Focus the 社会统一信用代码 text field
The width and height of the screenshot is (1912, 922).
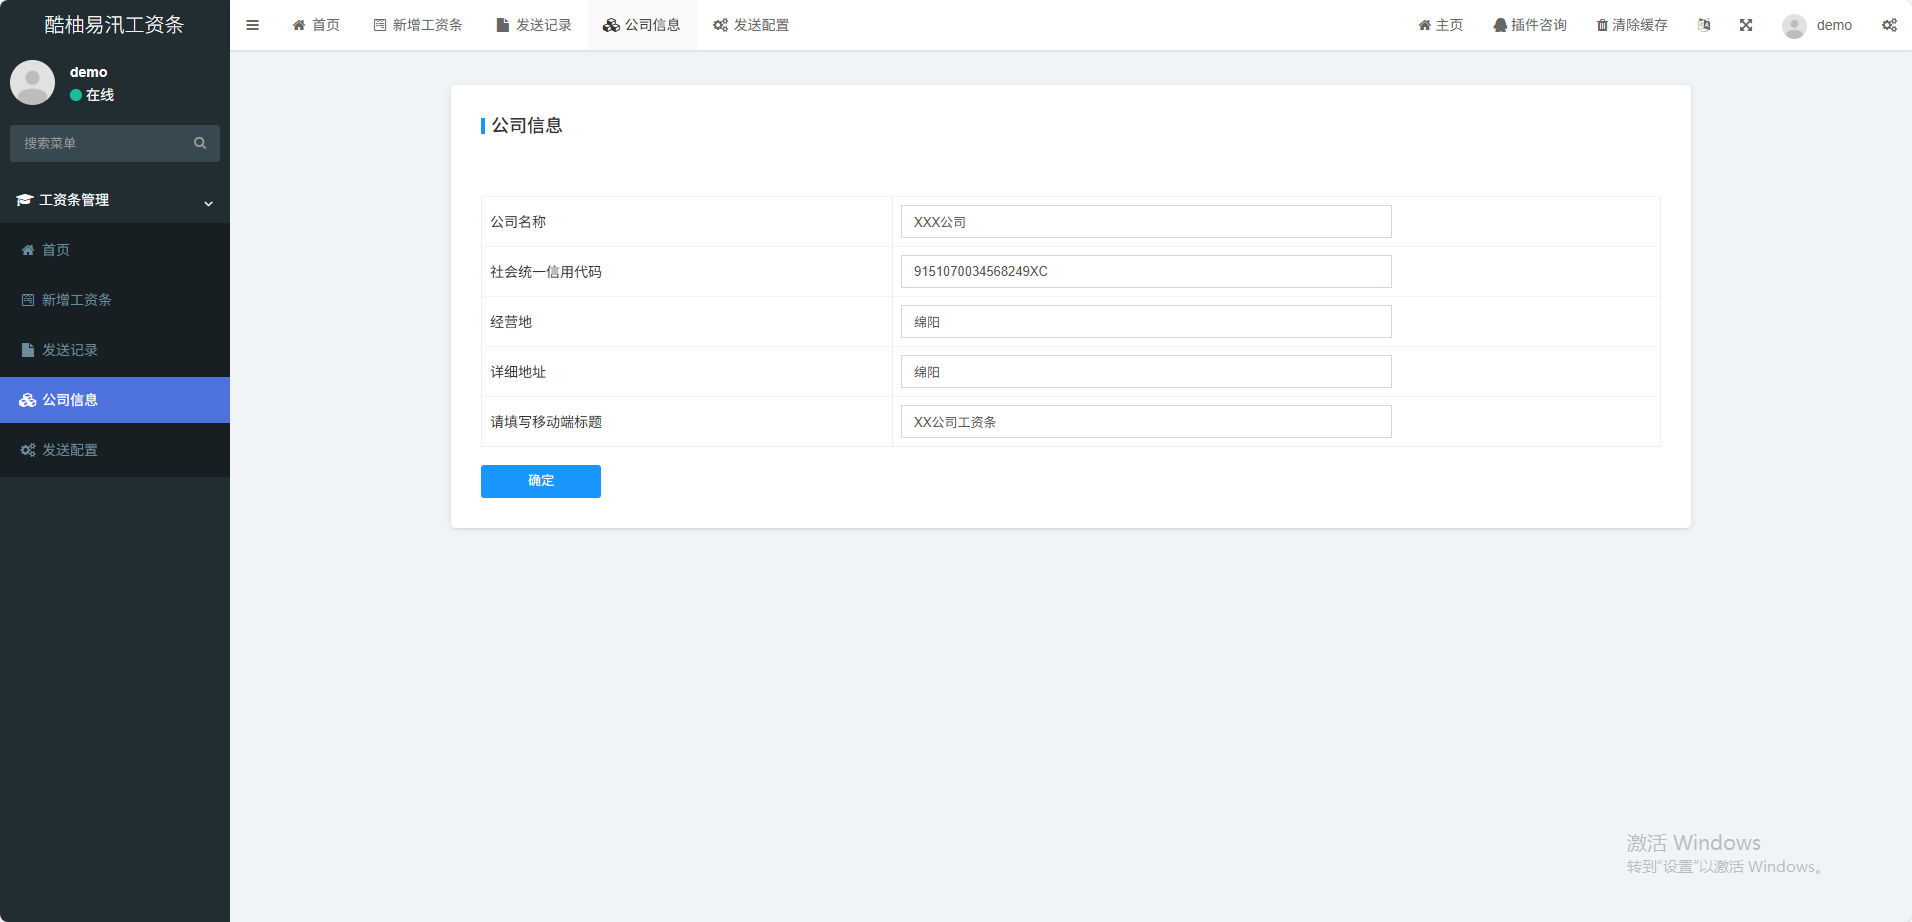(1145, 272)
